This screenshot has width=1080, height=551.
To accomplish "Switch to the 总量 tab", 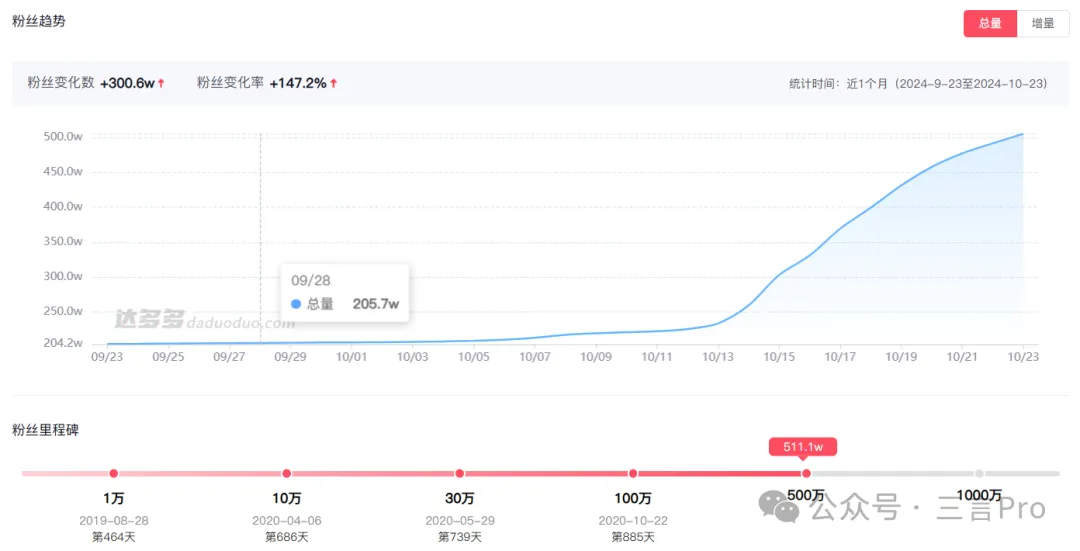I will click(x=990, y=23).
